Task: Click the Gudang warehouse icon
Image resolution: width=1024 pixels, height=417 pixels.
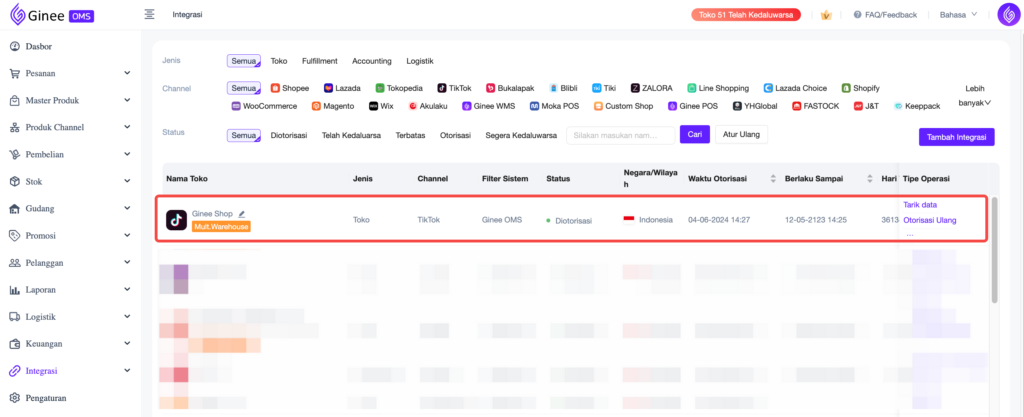Action: tap(15, 209)
